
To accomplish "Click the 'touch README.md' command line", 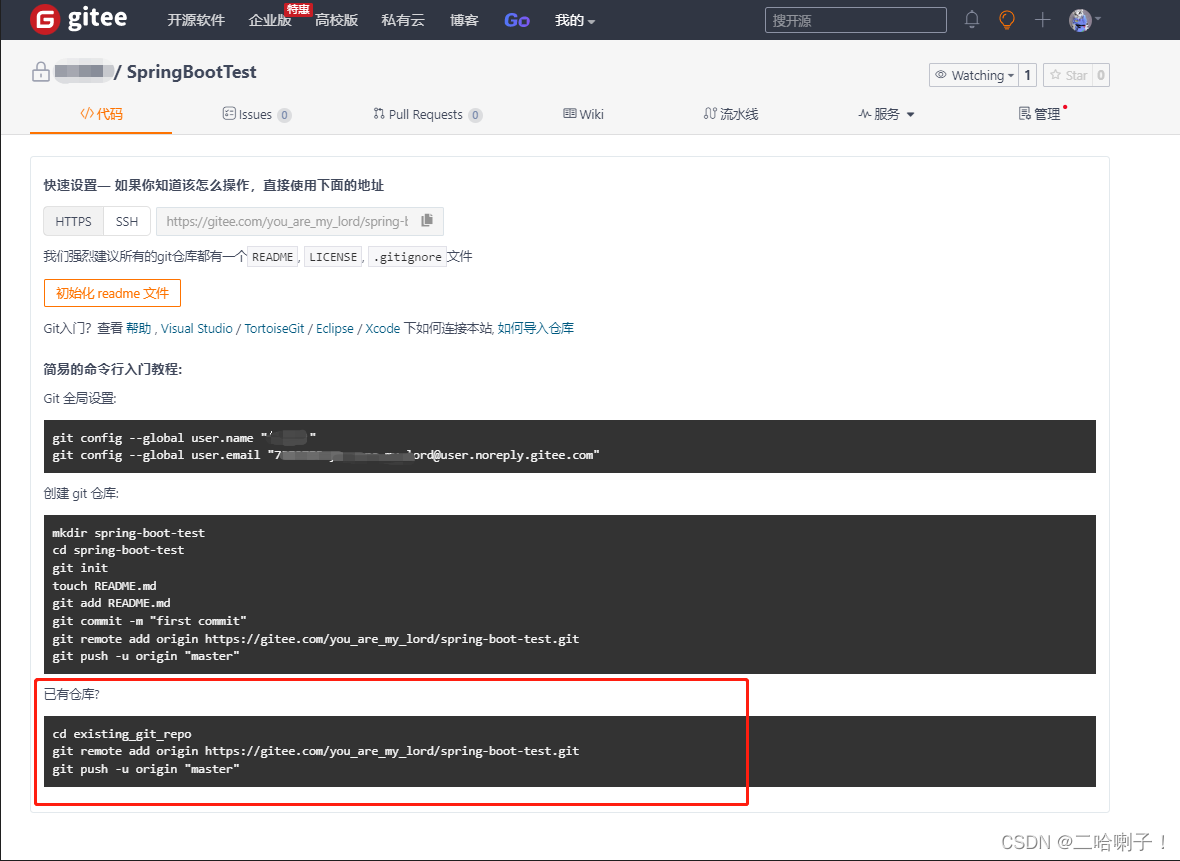I will (x=105, y=586).
